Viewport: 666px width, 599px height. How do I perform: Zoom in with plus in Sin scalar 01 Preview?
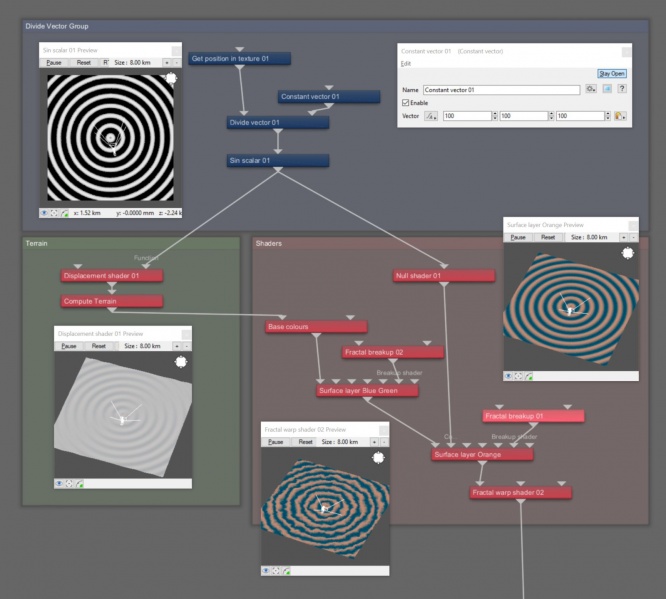tap(167, 62)
